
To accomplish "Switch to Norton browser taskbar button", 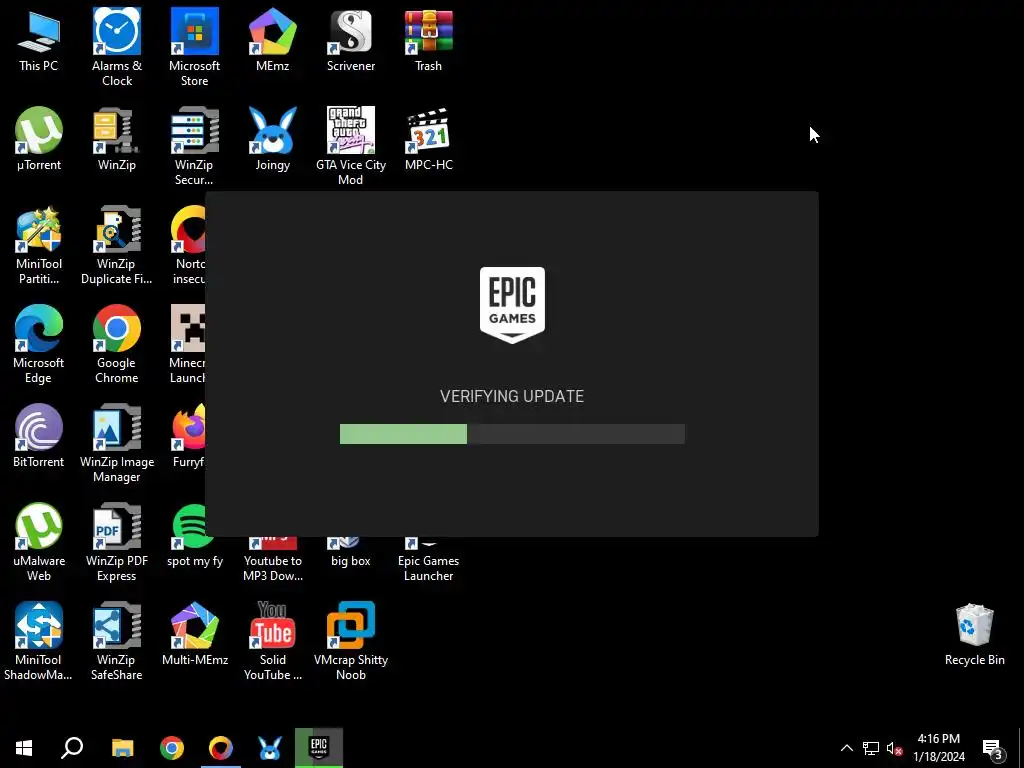I will pyautogui.click(x=221, y=748).
